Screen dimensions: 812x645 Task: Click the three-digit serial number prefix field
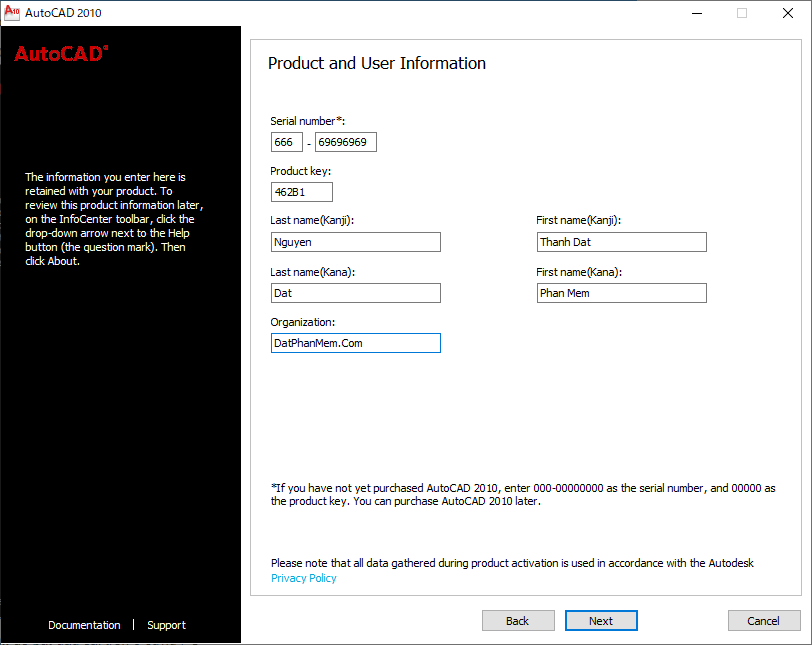[x=286, y=142]
